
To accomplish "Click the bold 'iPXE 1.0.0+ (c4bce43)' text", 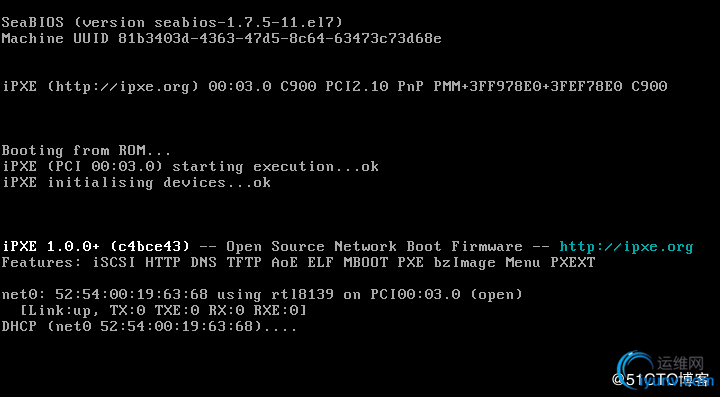I will click(x=96, y=247).
